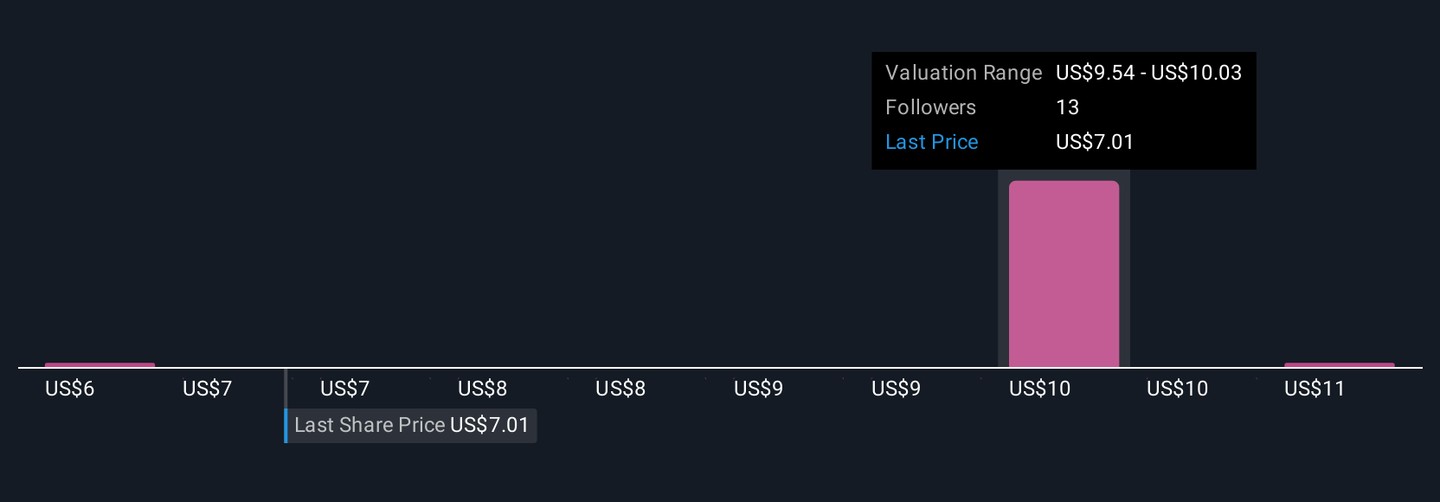1440x502 pixels.
Task: Click the US$7.01 value beside Last Price
Action: tap(1094, 142)
